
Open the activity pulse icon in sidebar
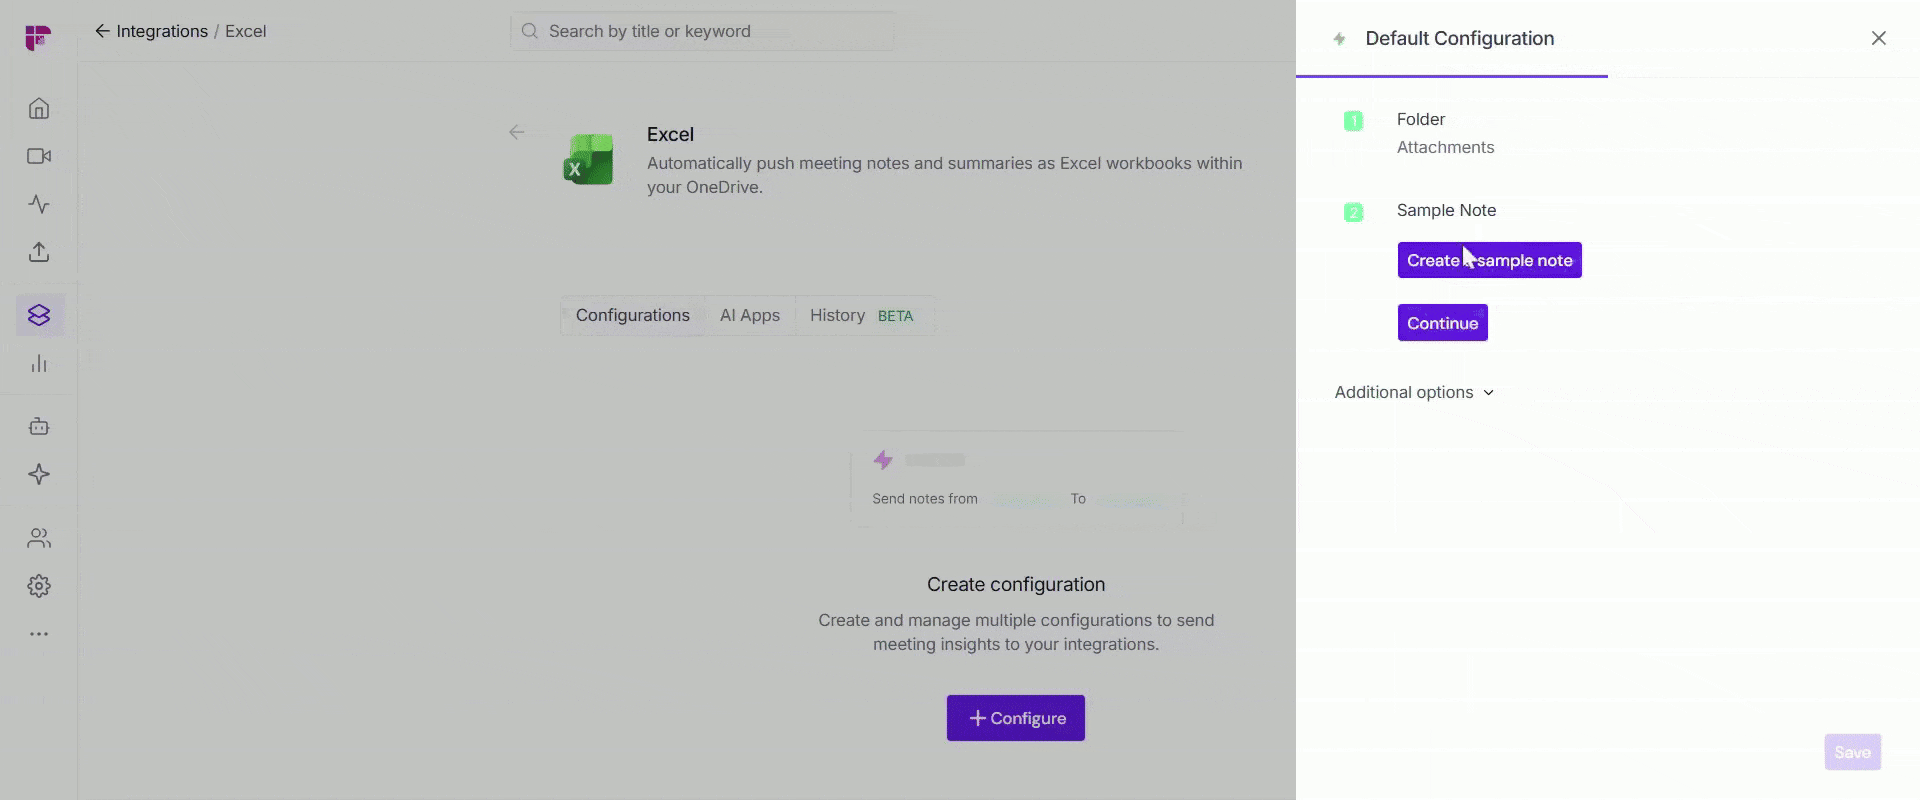point(39,204)
